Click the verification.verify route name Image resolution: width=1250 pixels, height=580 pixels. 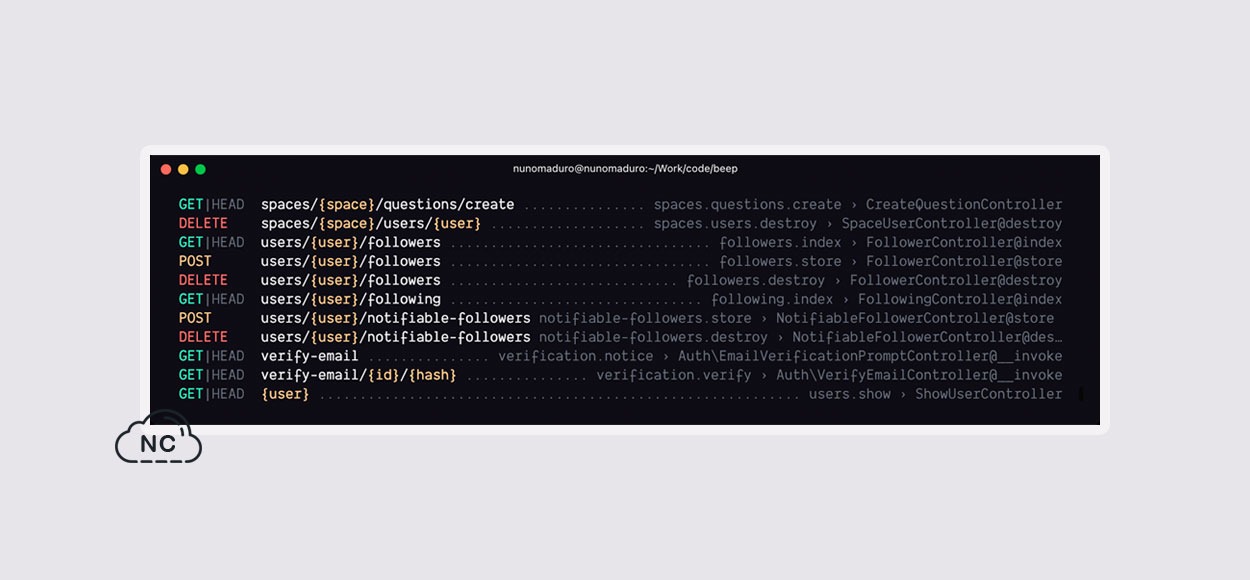coord(674,376)
